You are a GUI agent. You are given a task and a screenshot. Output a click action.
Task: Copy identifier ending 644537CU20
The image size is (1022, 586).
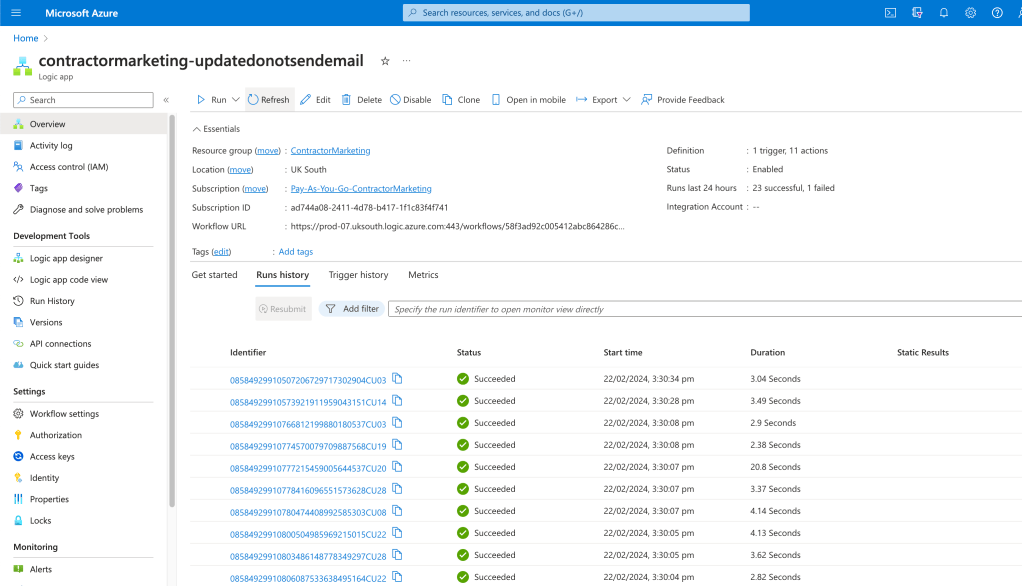coord(397,467)
